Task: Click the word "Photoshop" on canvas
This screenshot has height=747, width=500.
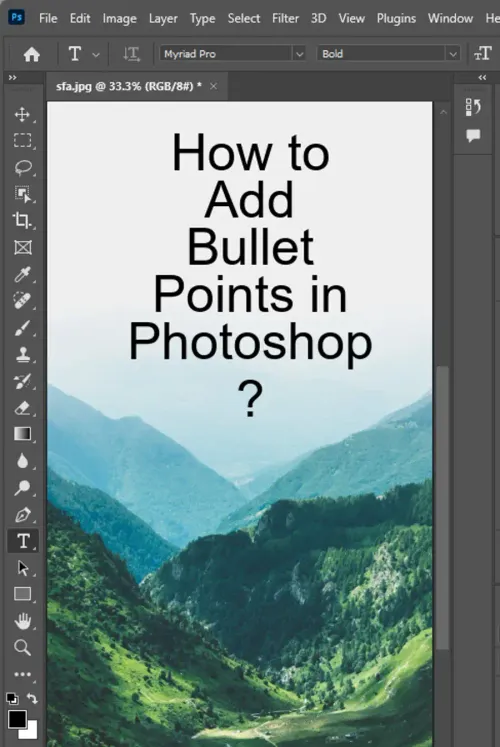Action: (250, 344)
